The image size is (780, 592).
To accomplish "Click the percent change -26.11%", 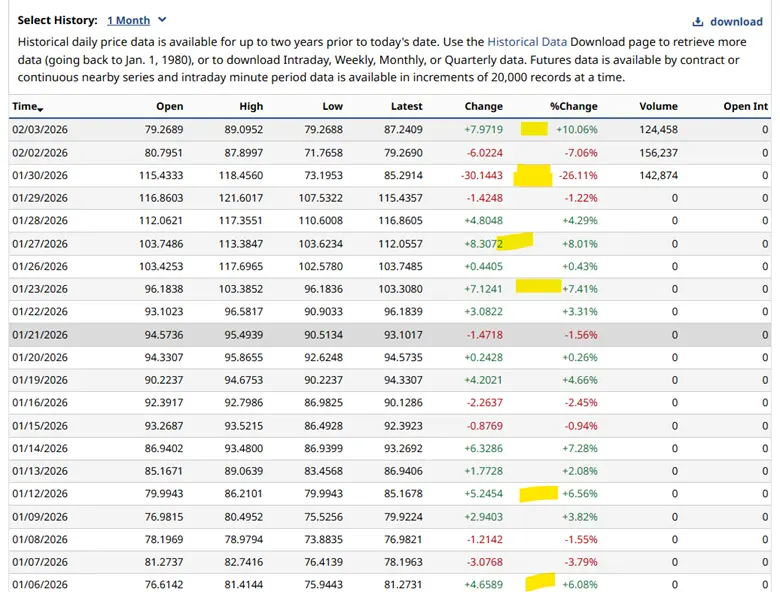I will coord(578,176).
